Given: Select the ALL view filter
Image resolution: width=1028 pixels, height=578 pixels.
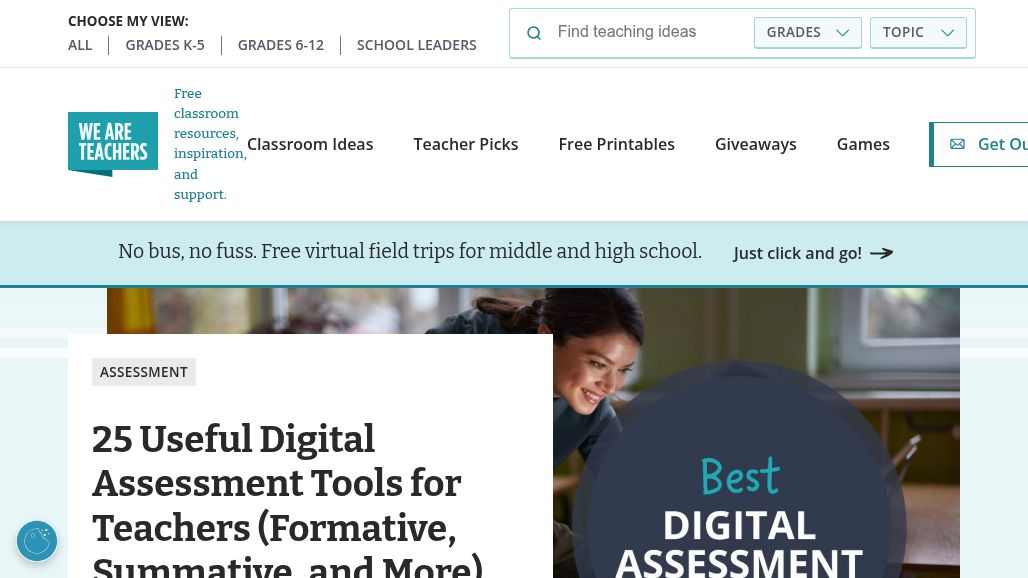Looking at the screenshot, I should (x=80, y=45).
